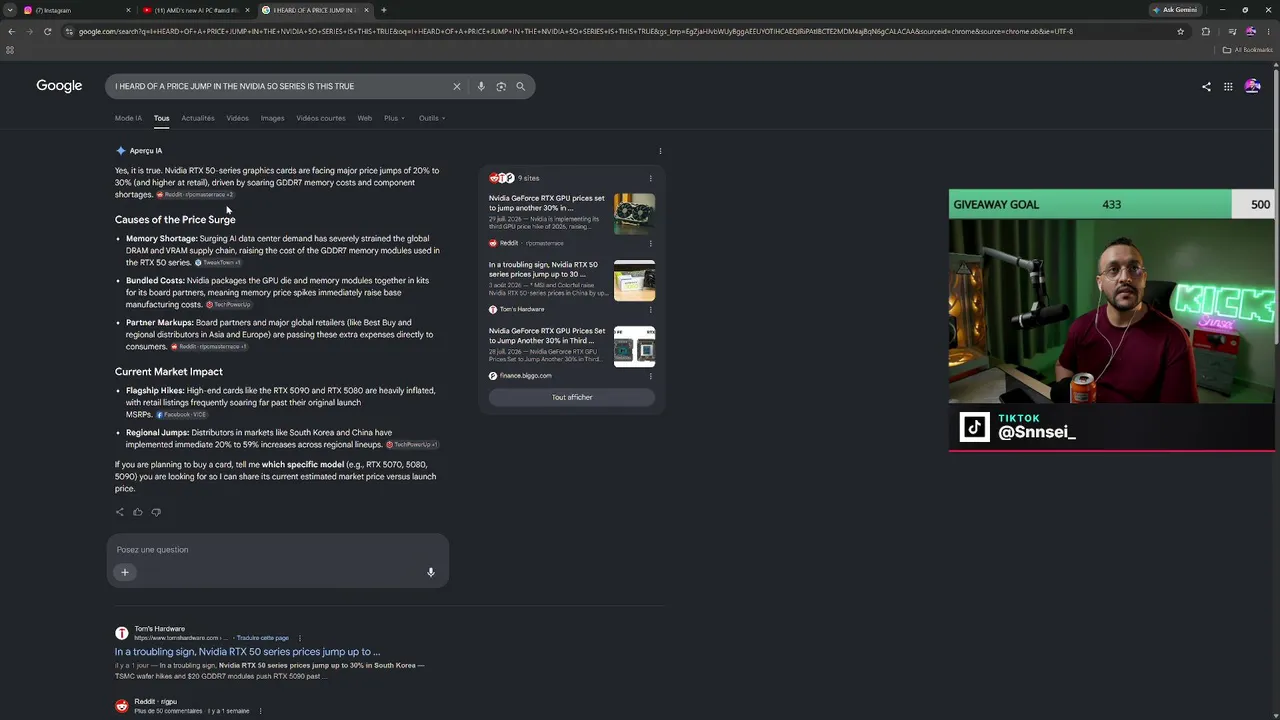
Task: Dislike the AI overview with thumbs down
Action: [x=156, y=512]
